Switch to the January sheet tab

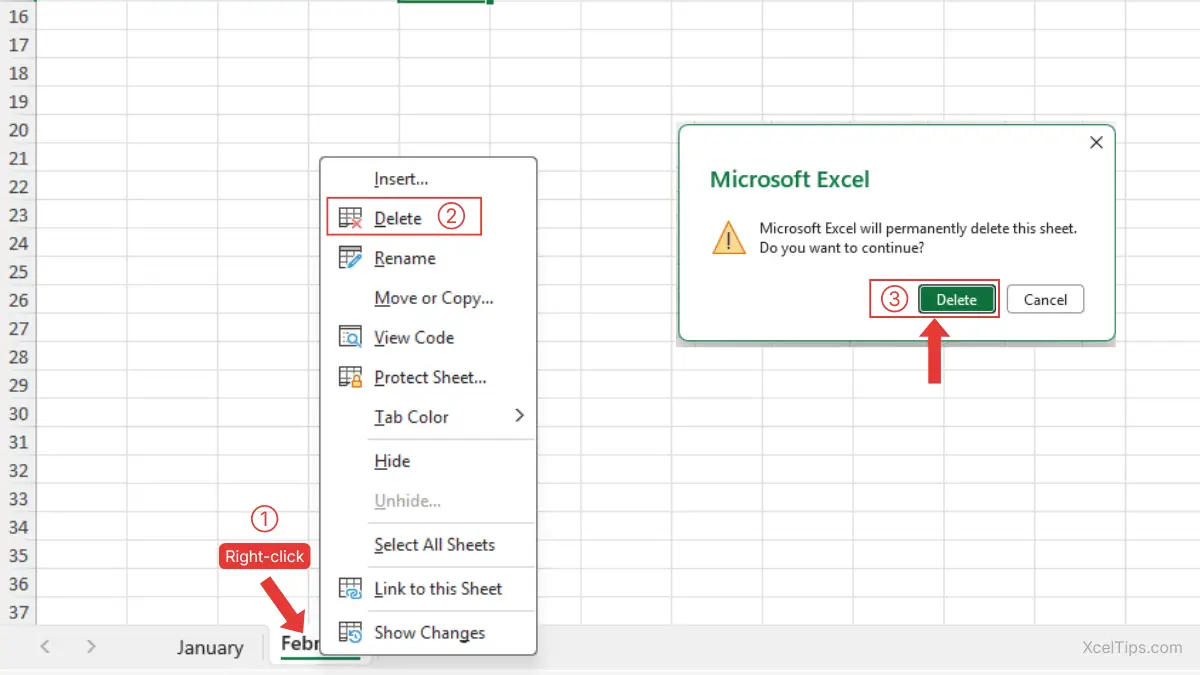point(210,648)
